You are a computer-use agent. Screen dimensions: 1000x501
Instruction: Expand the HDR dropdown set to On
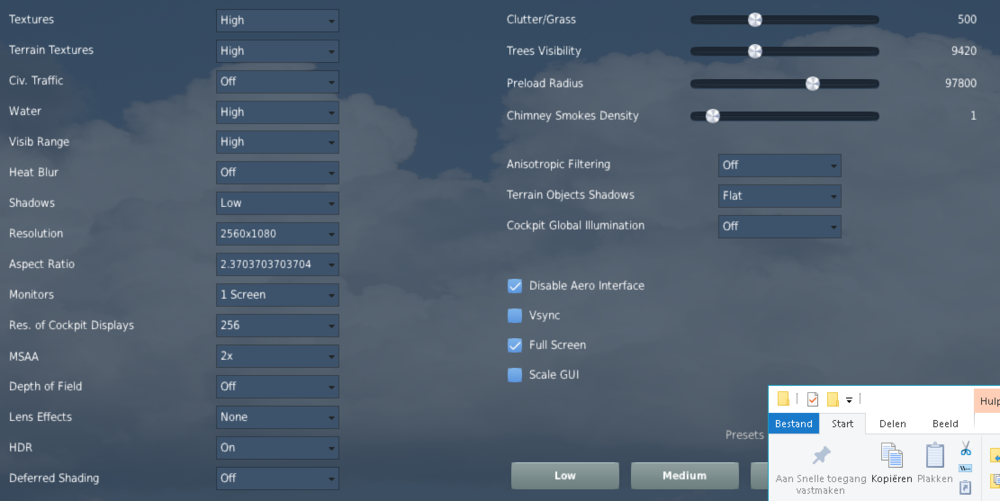(277, 448)
